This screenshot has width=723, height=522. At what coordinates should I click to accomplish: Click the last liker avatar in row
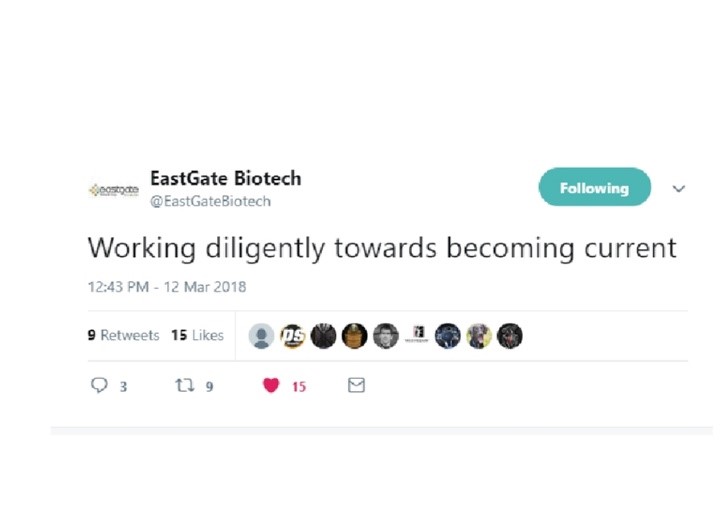(x=509, y=336)
